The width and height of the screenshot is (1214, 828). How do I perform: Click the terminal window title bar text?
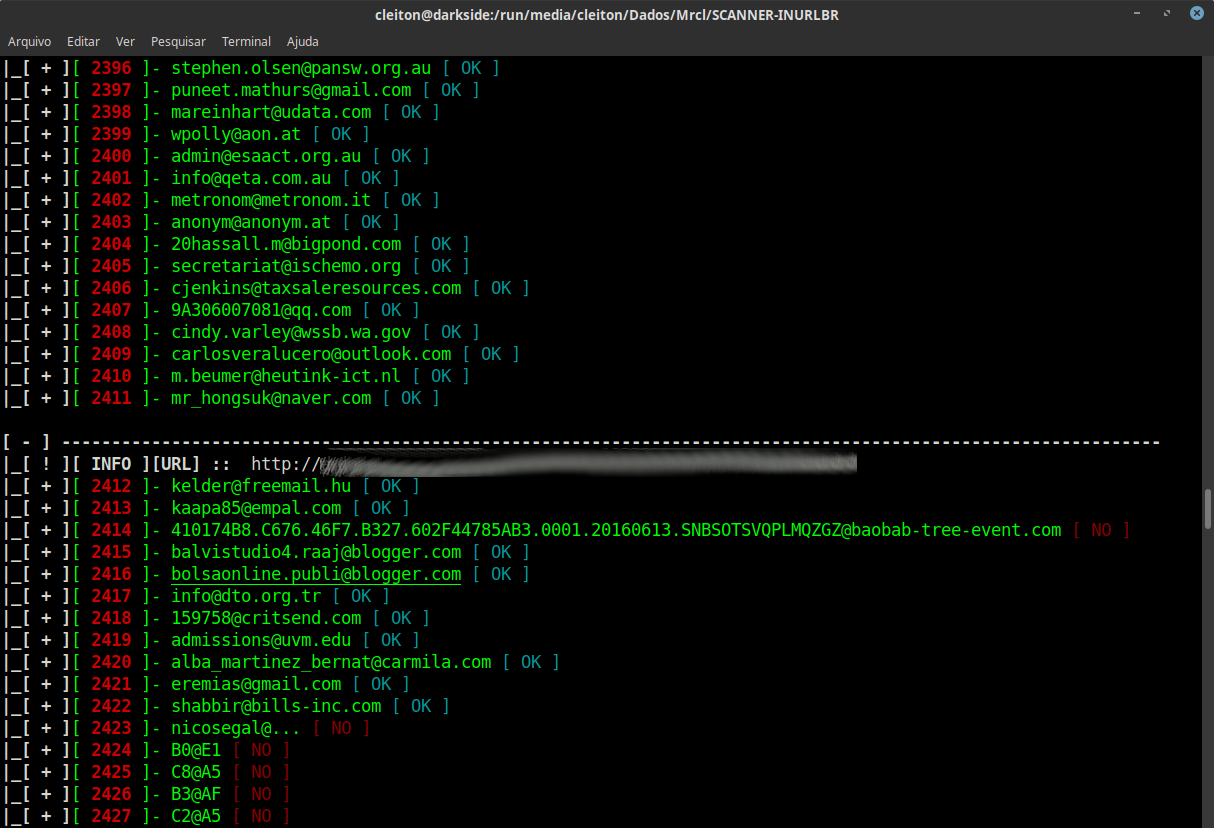pyautogui.click(x=606, y=14)
